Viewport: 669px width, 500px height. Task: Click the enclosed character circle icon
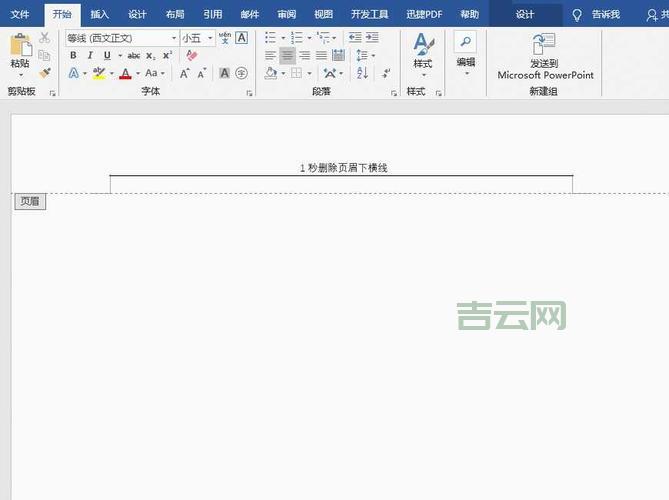[x=241, y=73]
